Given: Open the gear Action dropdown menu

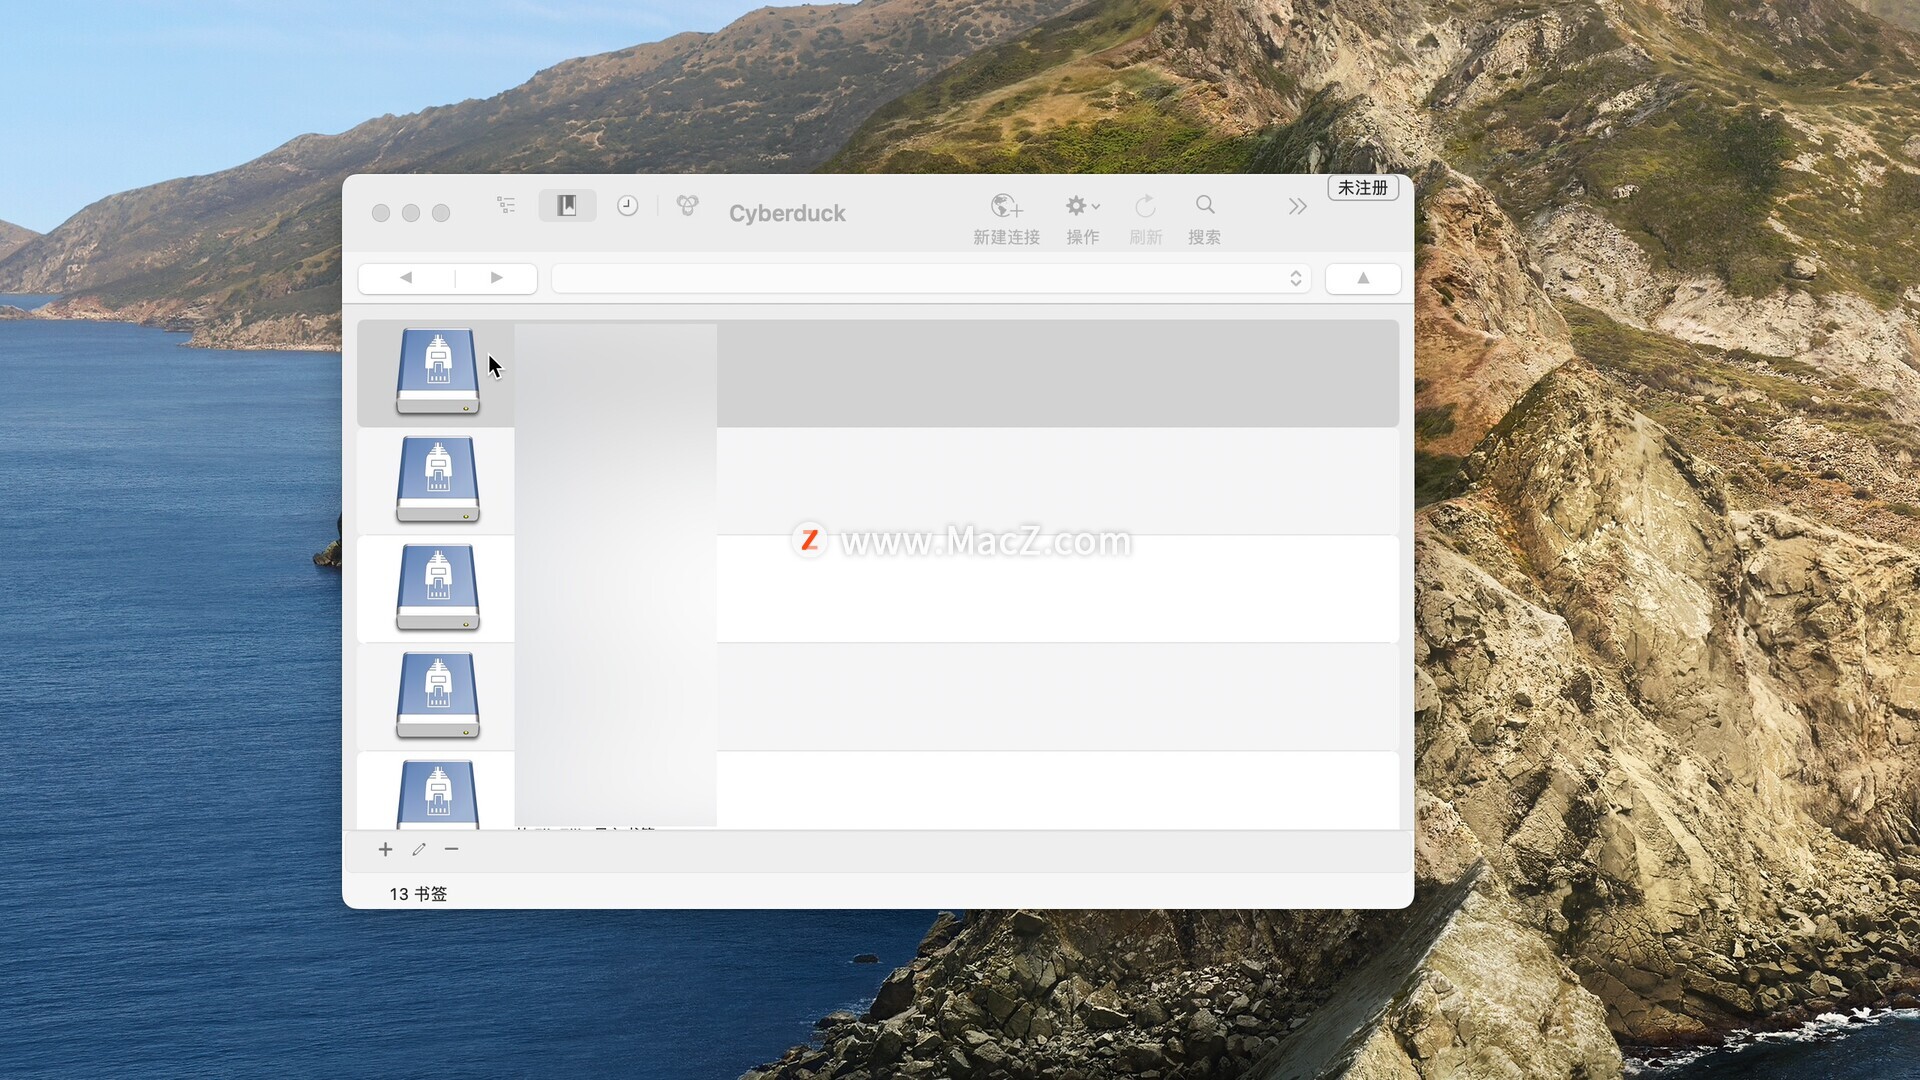Looking at the screenshot, I should click(x=1082, y=206).
